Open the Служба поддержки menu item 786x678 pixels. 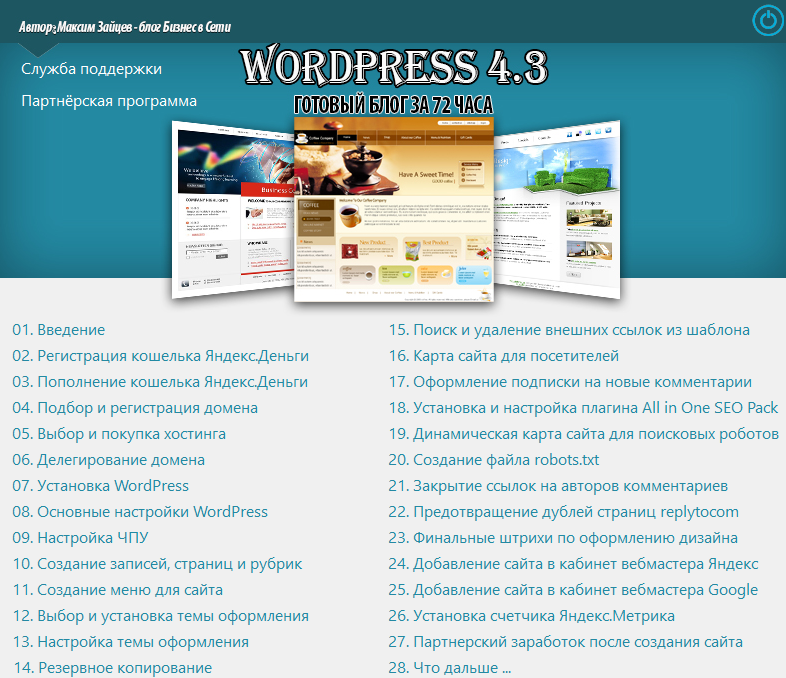91,69
